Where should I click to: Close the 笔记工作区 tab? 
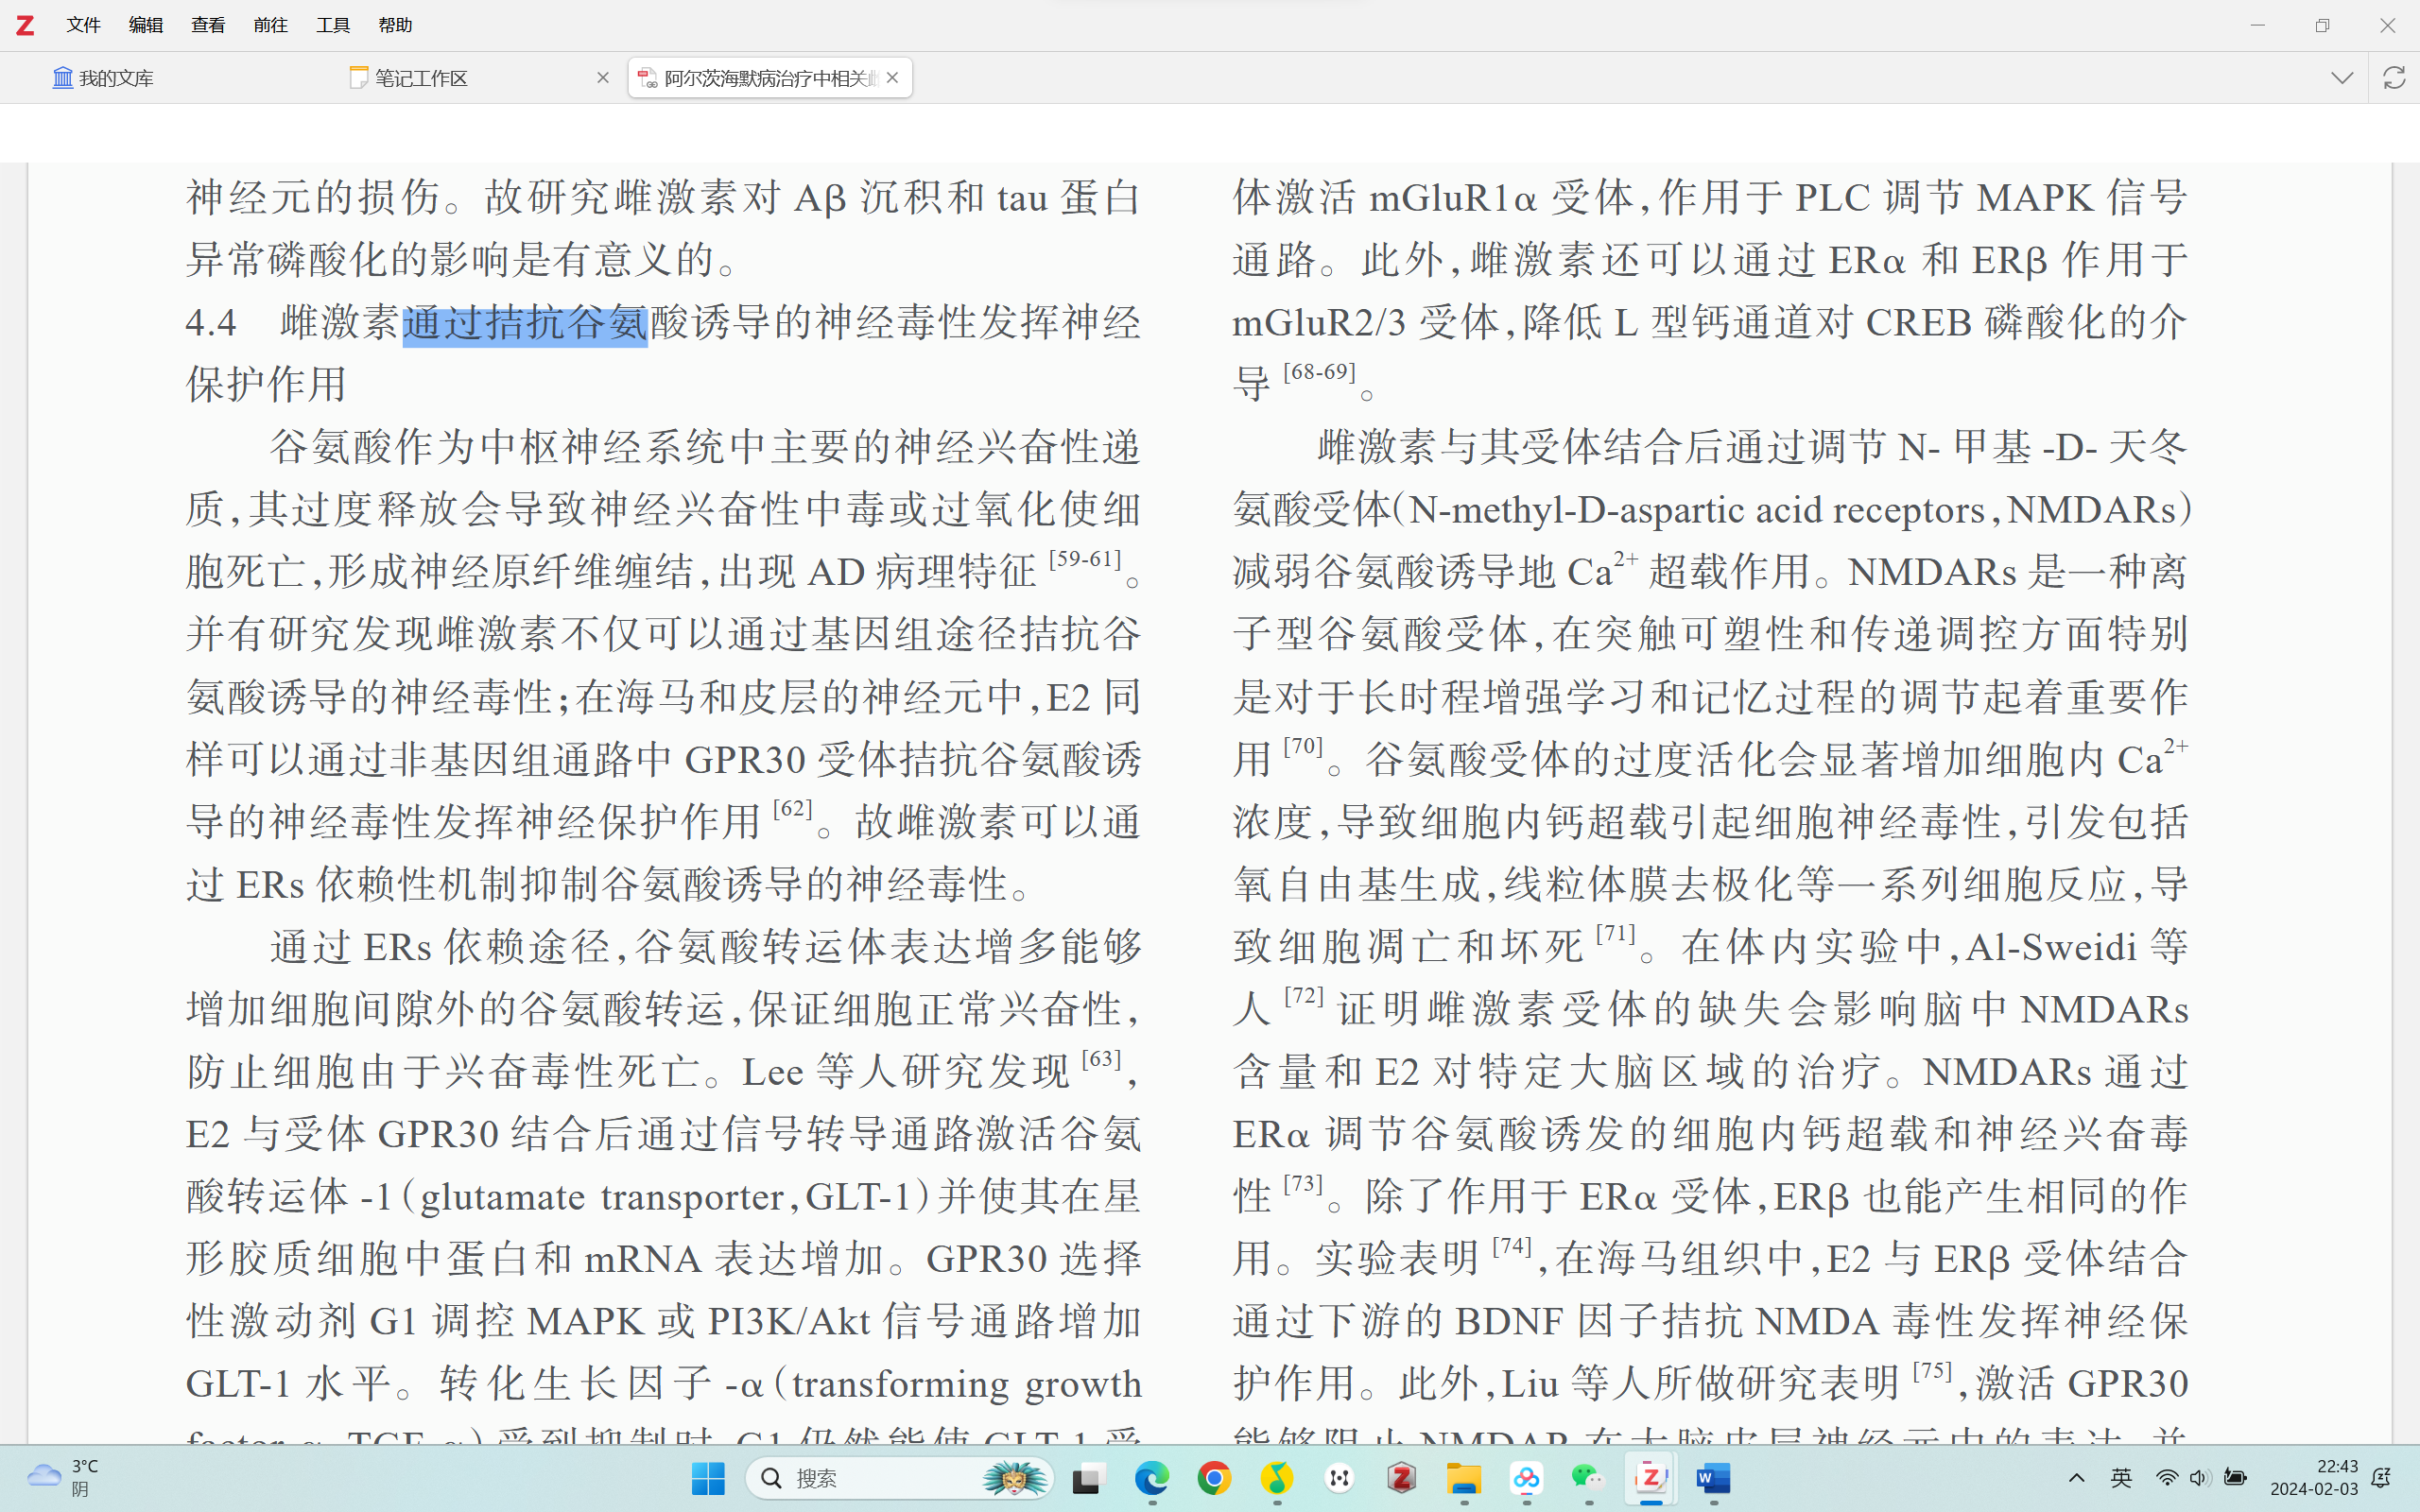click(602, 78)
